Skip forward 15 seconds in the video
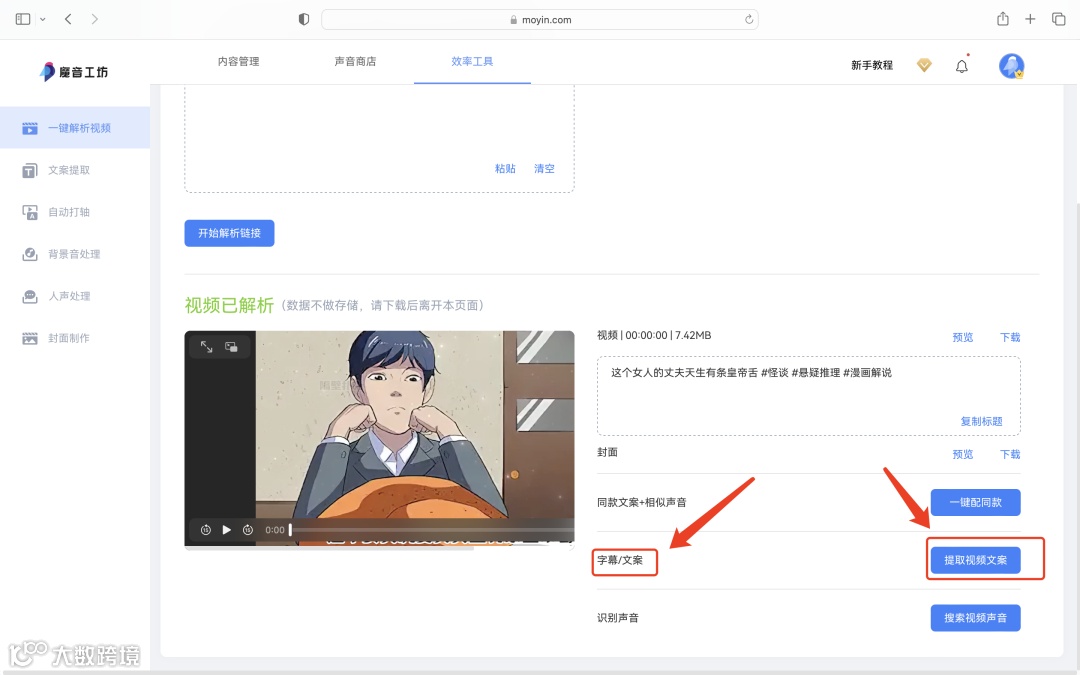Screen dimensions: 1080x675 pos(247,527)
